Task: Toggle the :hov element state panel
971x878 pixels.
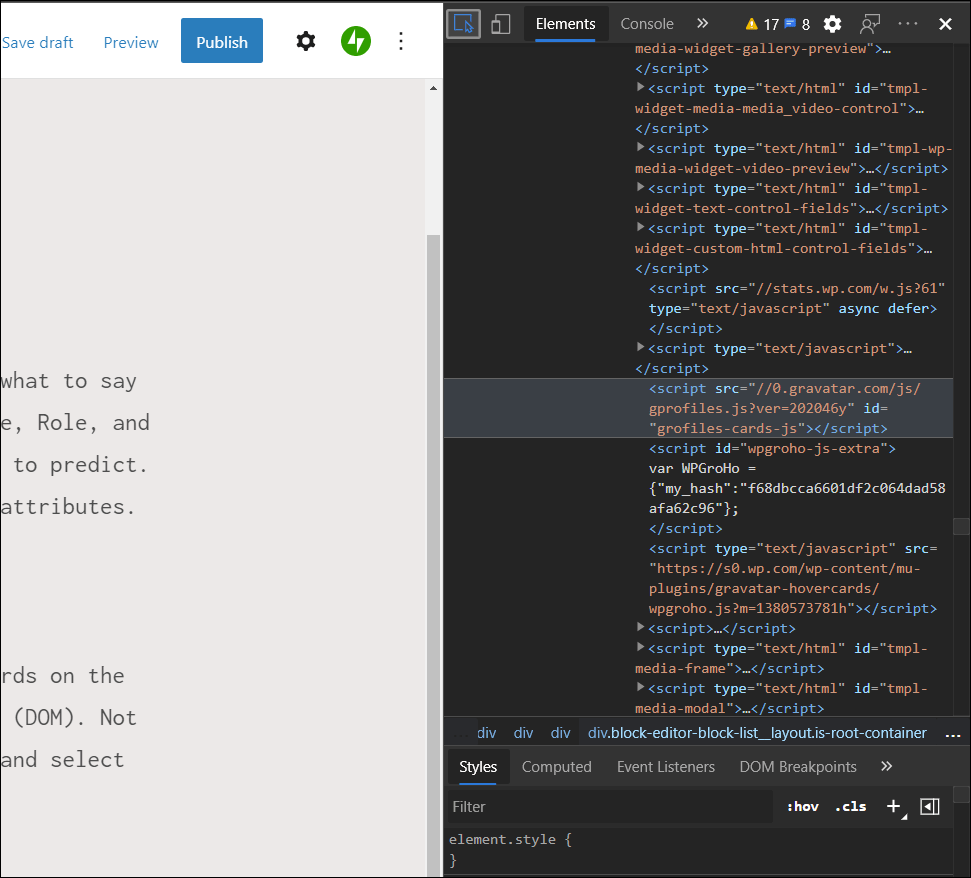Action: click(803, 806)
